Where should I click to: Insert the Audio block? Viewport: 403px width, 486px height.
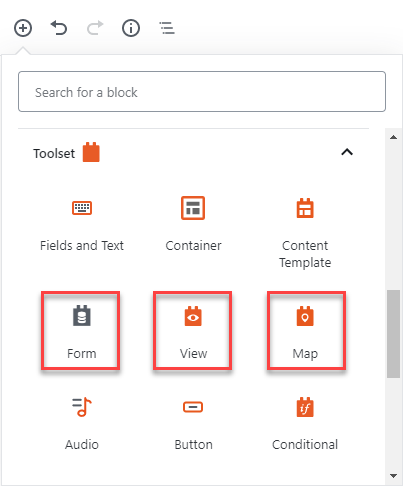[x=82, y=424]
